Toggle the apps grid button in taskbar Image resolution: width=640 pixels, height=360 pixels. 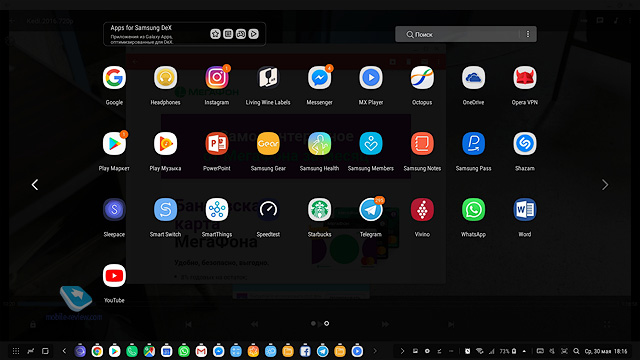[x=16, y=351]
